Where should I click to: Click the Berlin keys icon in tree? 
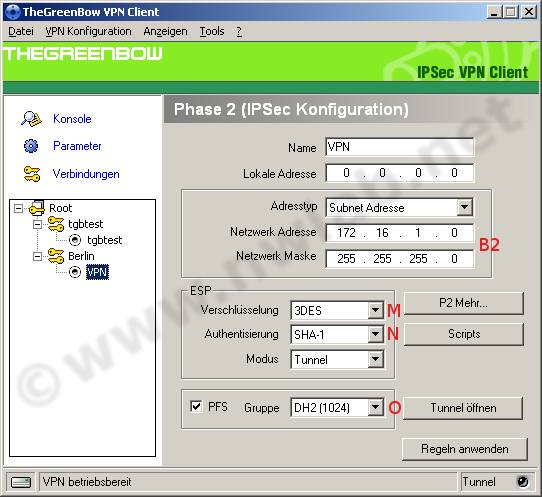56,256
